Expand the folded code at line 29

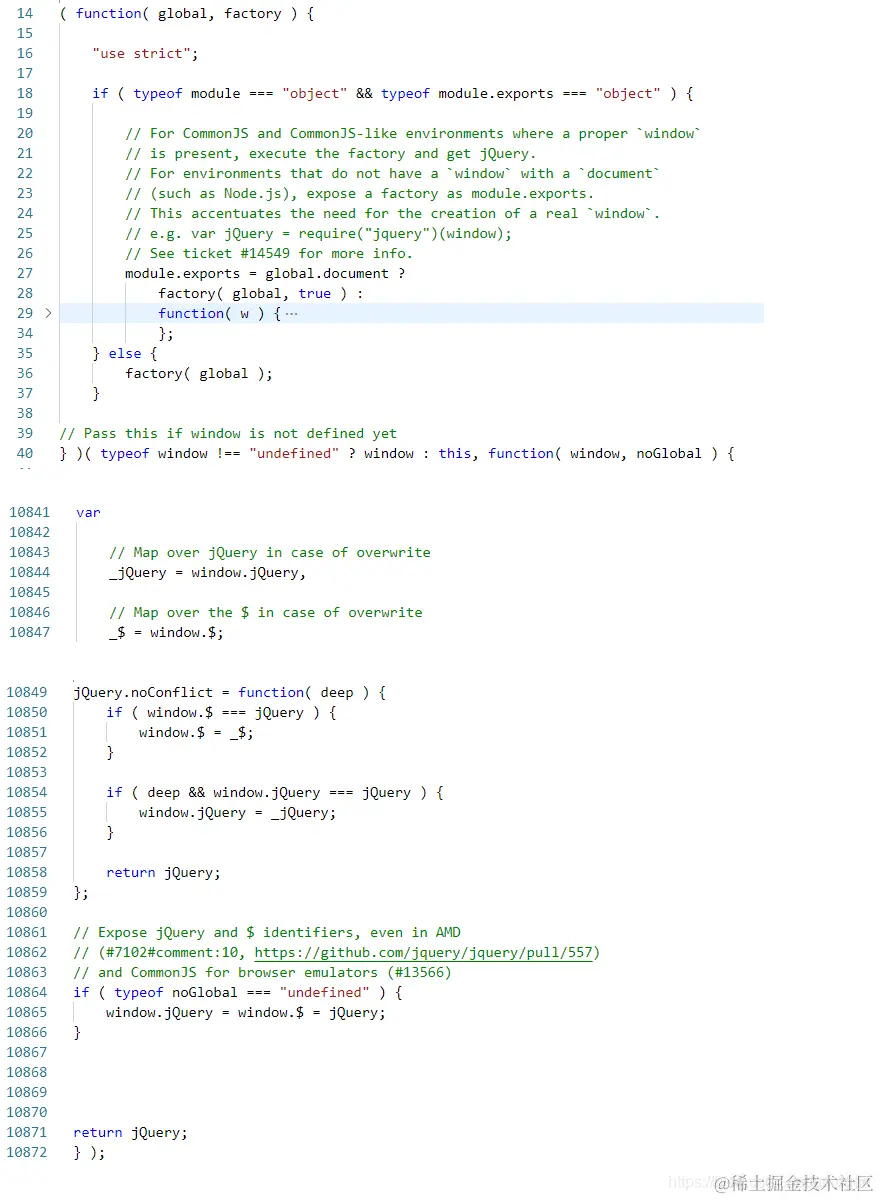pyautogui.click(x=47, y=313)
